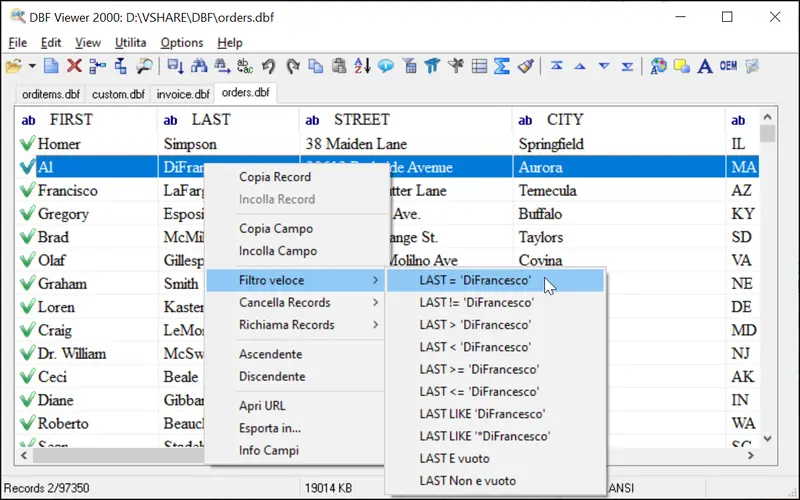Click the copy pages icon
Viewport: 800px width, 500px height.
[316, 66]
